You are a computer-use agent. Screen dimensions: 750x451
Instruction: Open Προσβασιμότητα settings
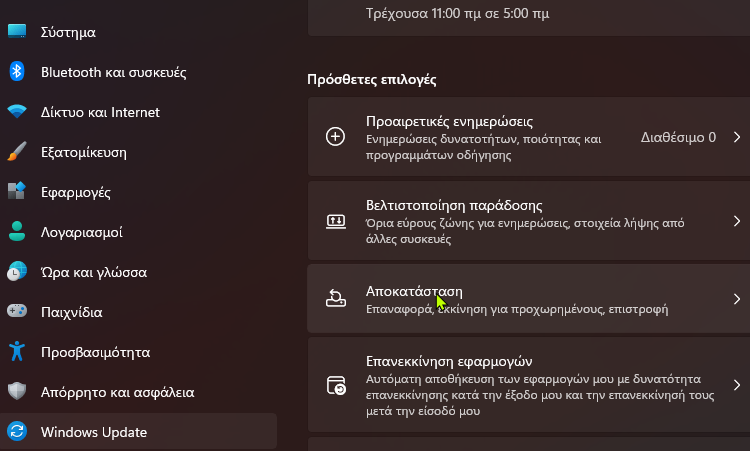coord(139,352)
